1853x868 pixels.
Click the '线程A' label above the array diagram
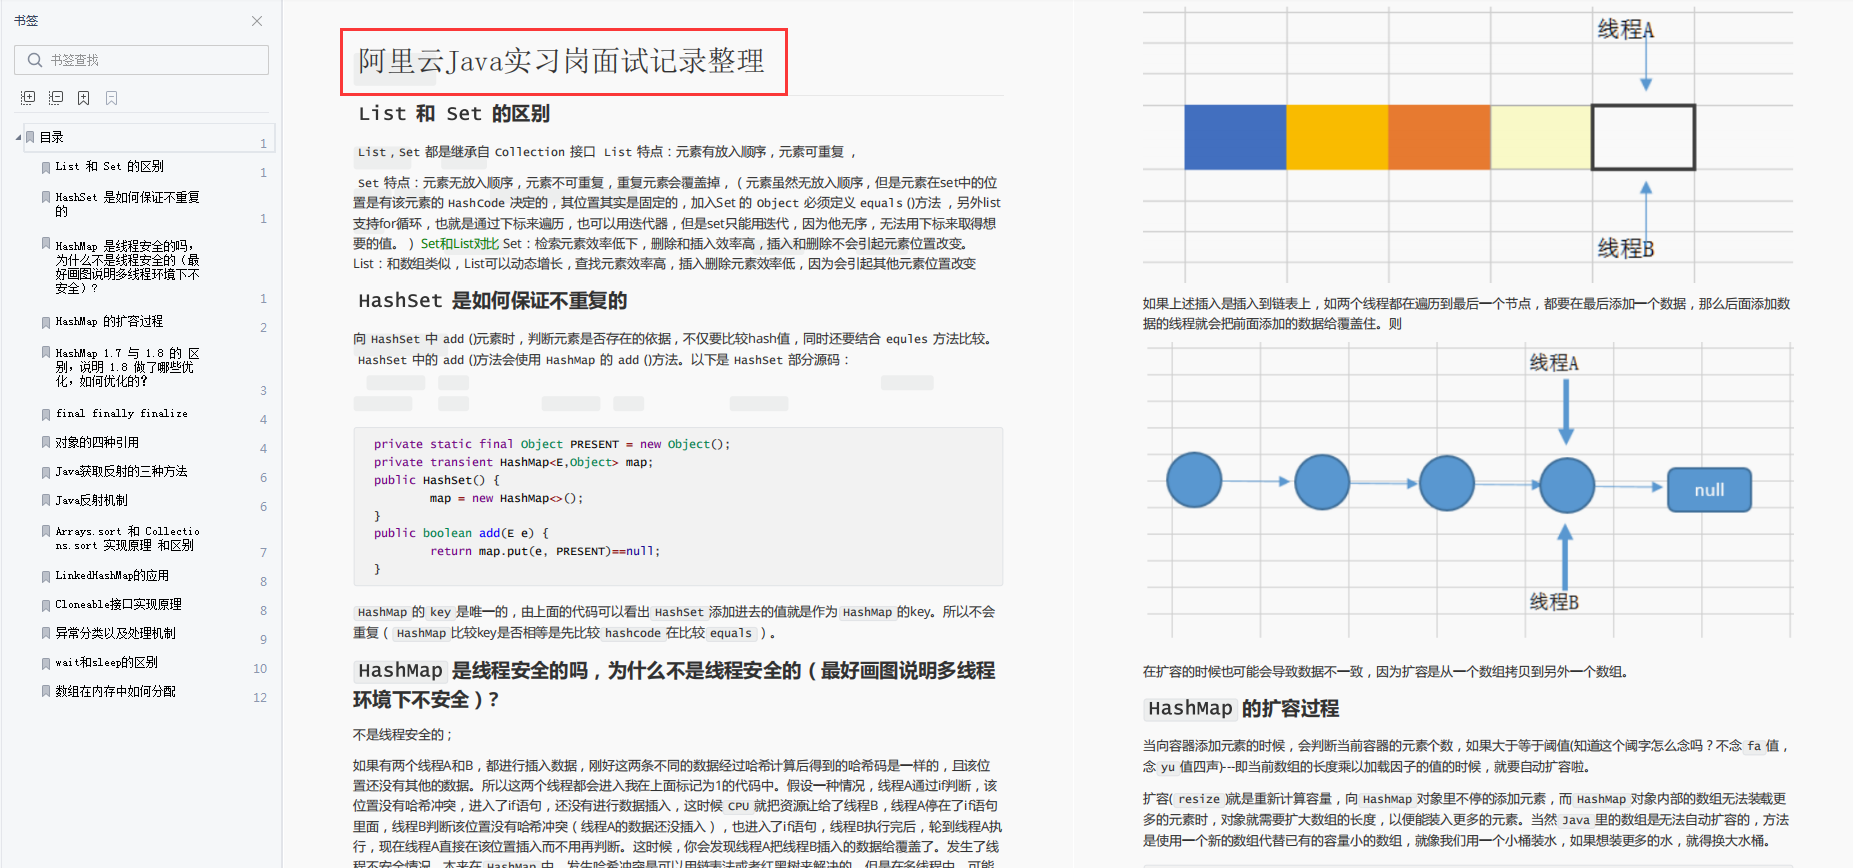tap(1625, 30)
